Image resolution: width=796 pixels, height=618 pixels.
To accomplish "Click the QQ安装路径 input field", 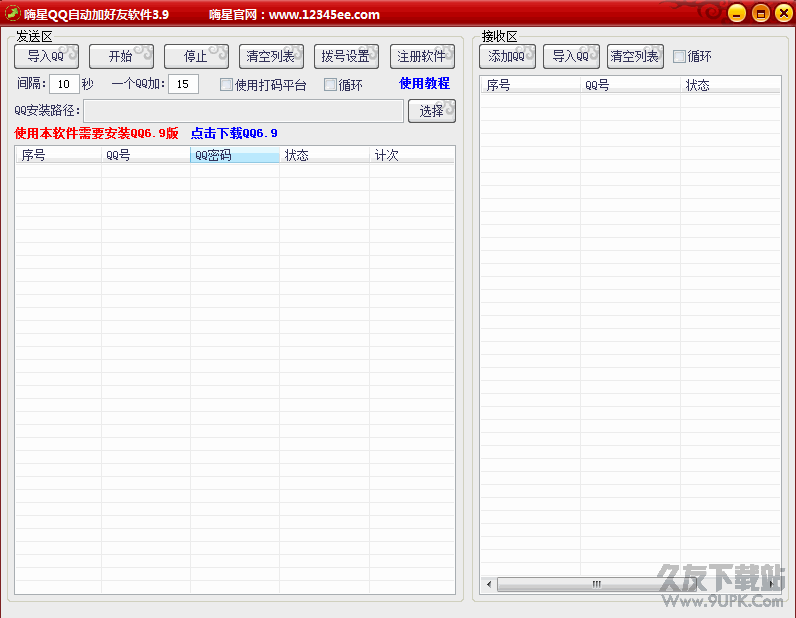I will (x=244, y=111).
